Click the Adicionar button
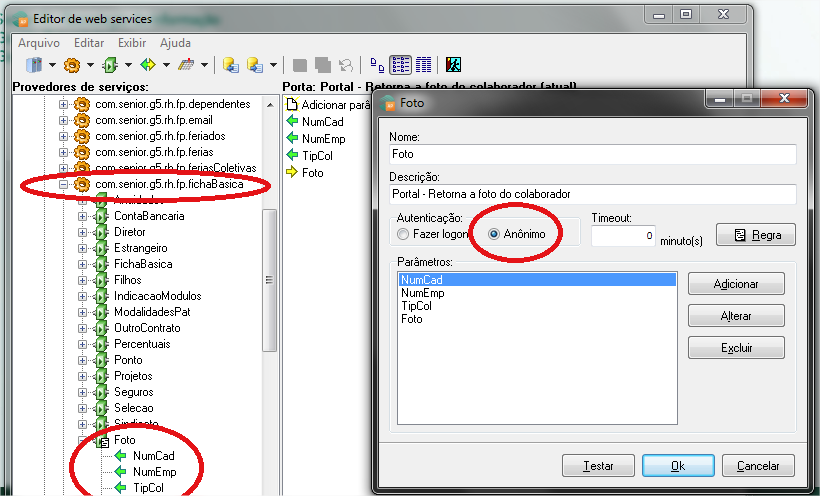 736,284
